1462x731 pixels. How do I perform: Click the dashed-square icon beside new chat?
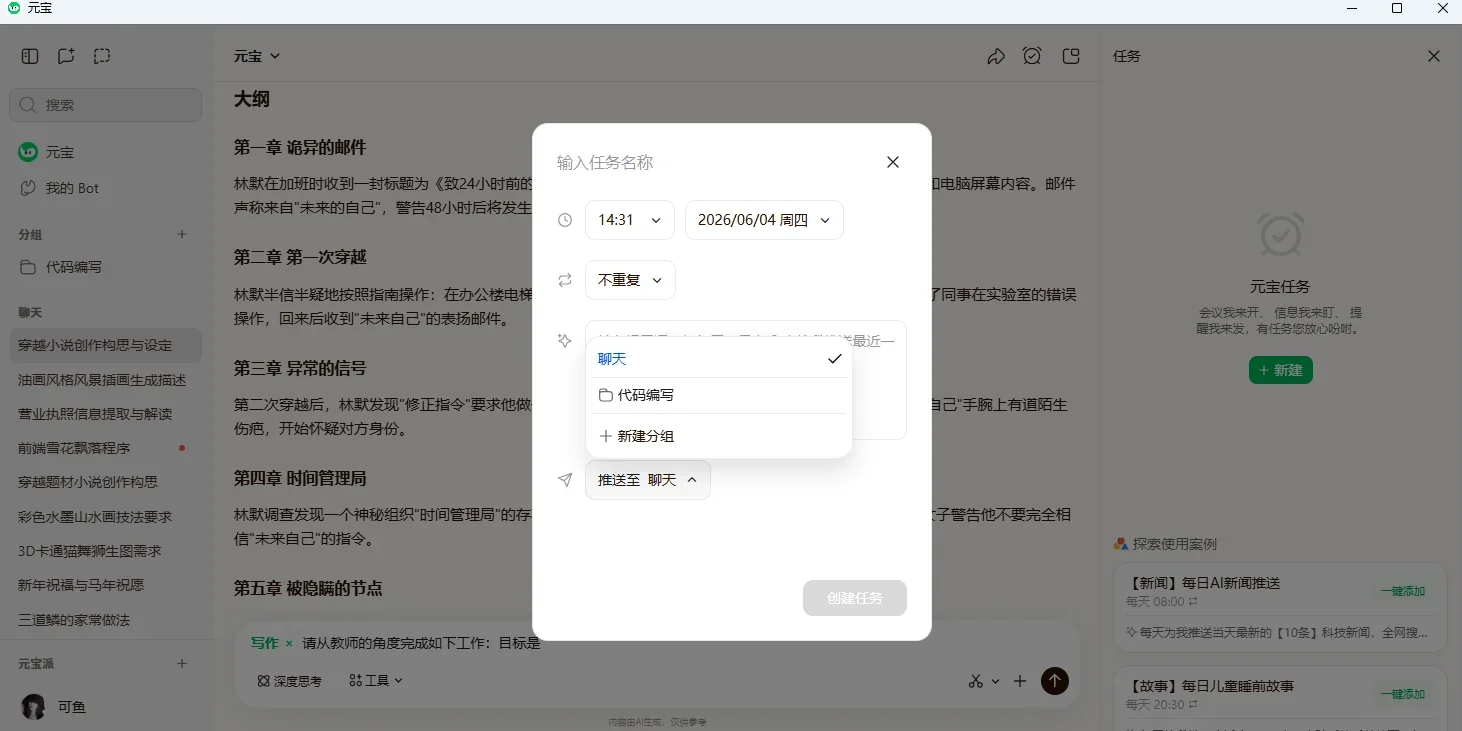[x=102, y=56]
